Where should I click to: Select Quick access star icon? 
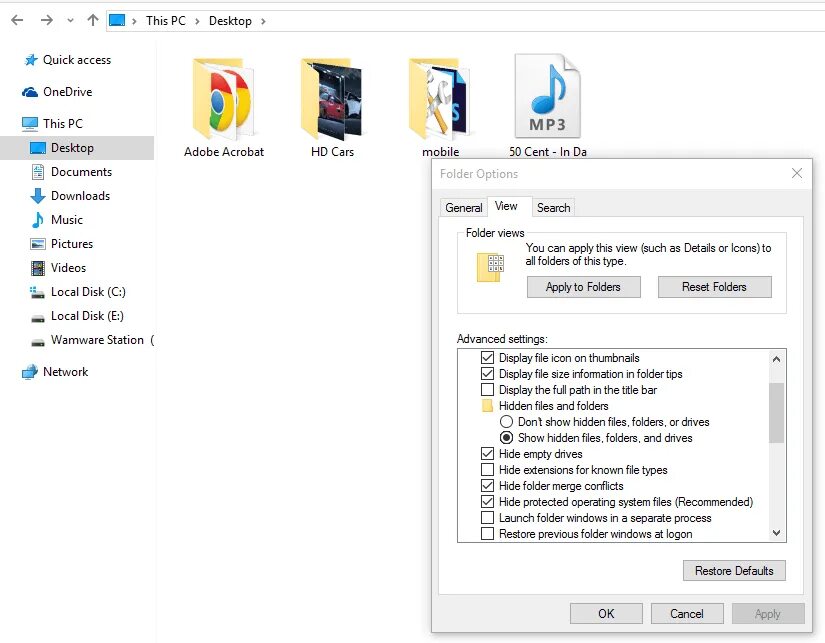point(31,60)
